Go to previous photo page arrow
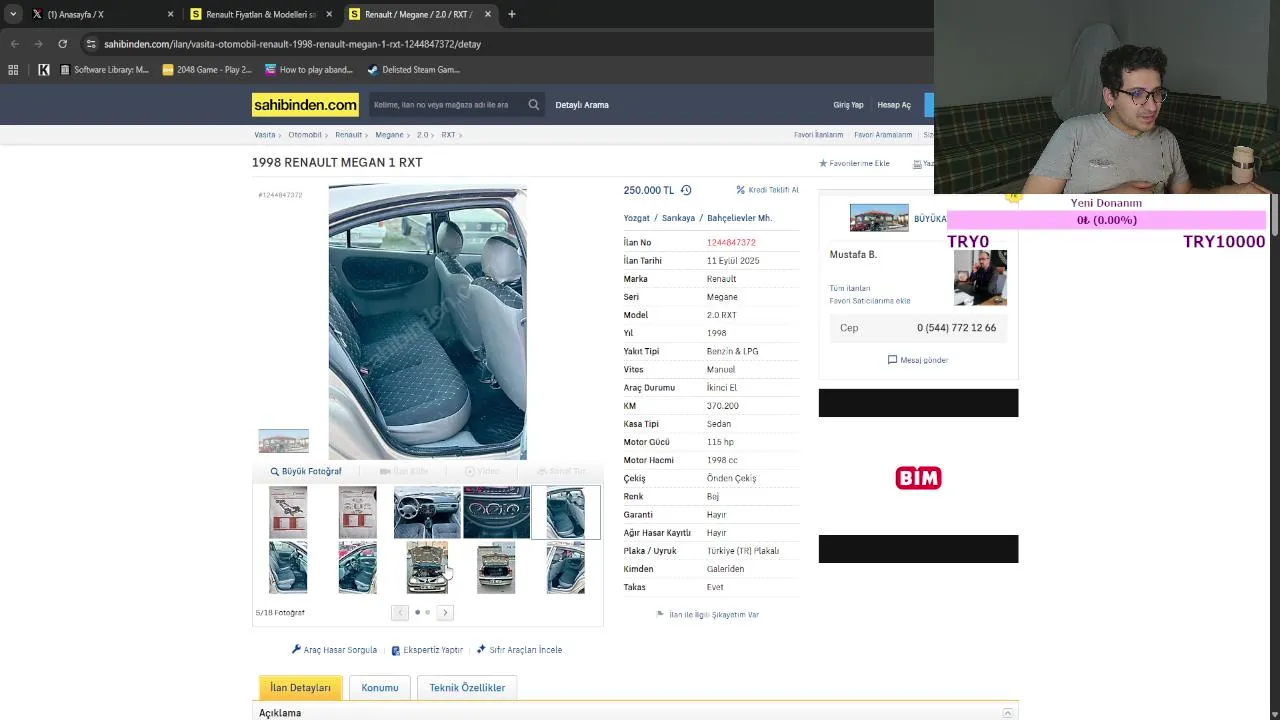The image size is (1280, 720). [400, 613]
